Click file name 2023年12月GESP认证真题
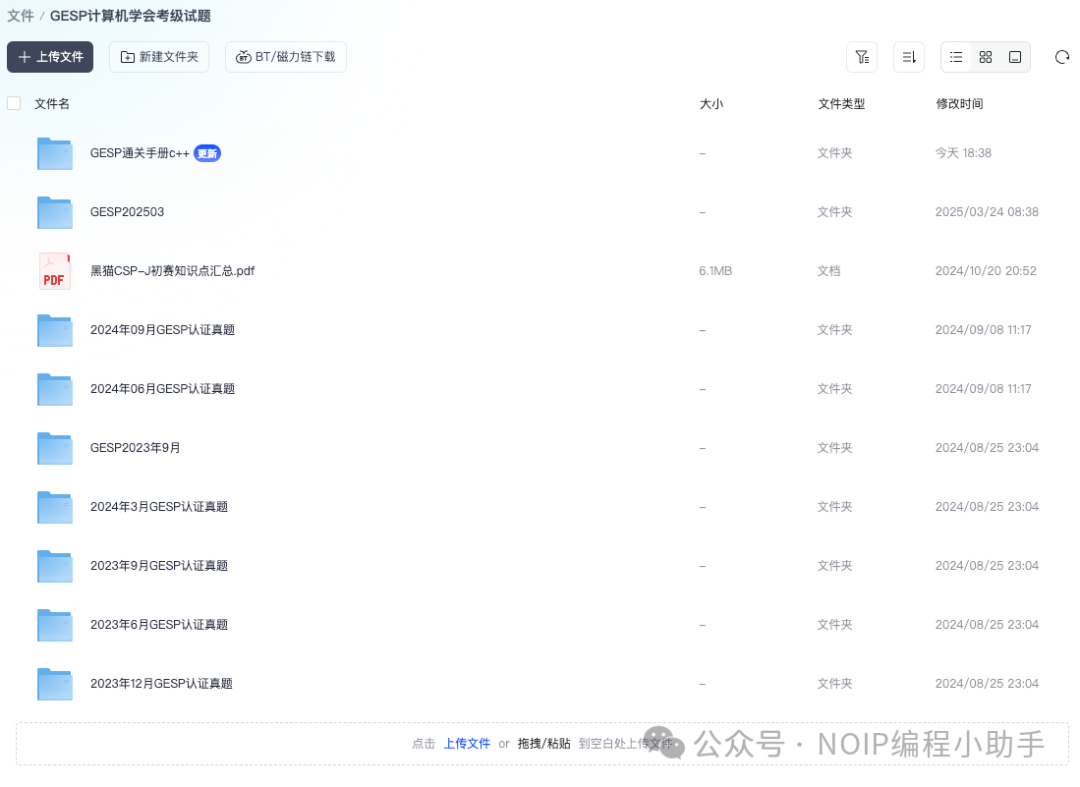Screen dimensions: 1080x787 coord(161,684)
